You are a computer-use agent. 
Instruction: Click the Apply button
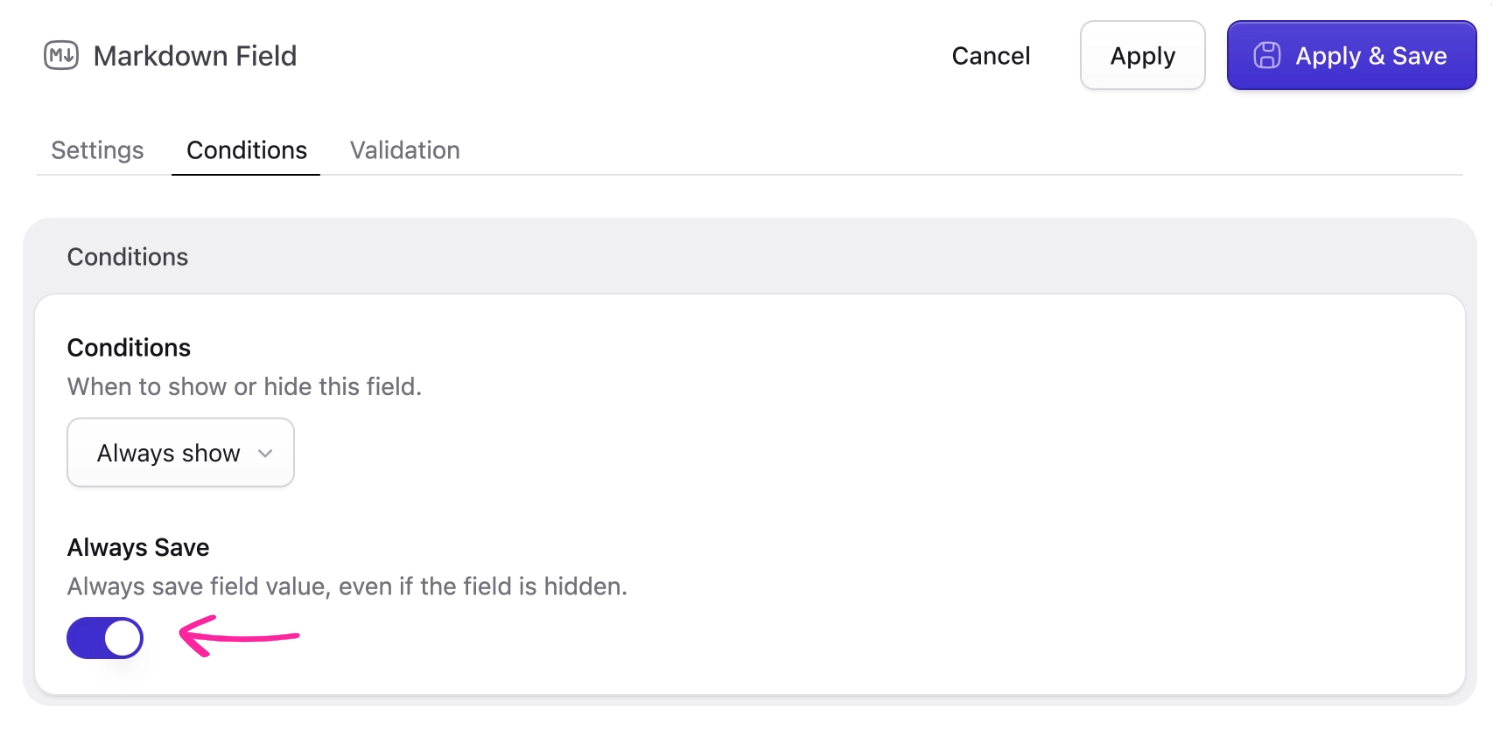pos(1142,56)
